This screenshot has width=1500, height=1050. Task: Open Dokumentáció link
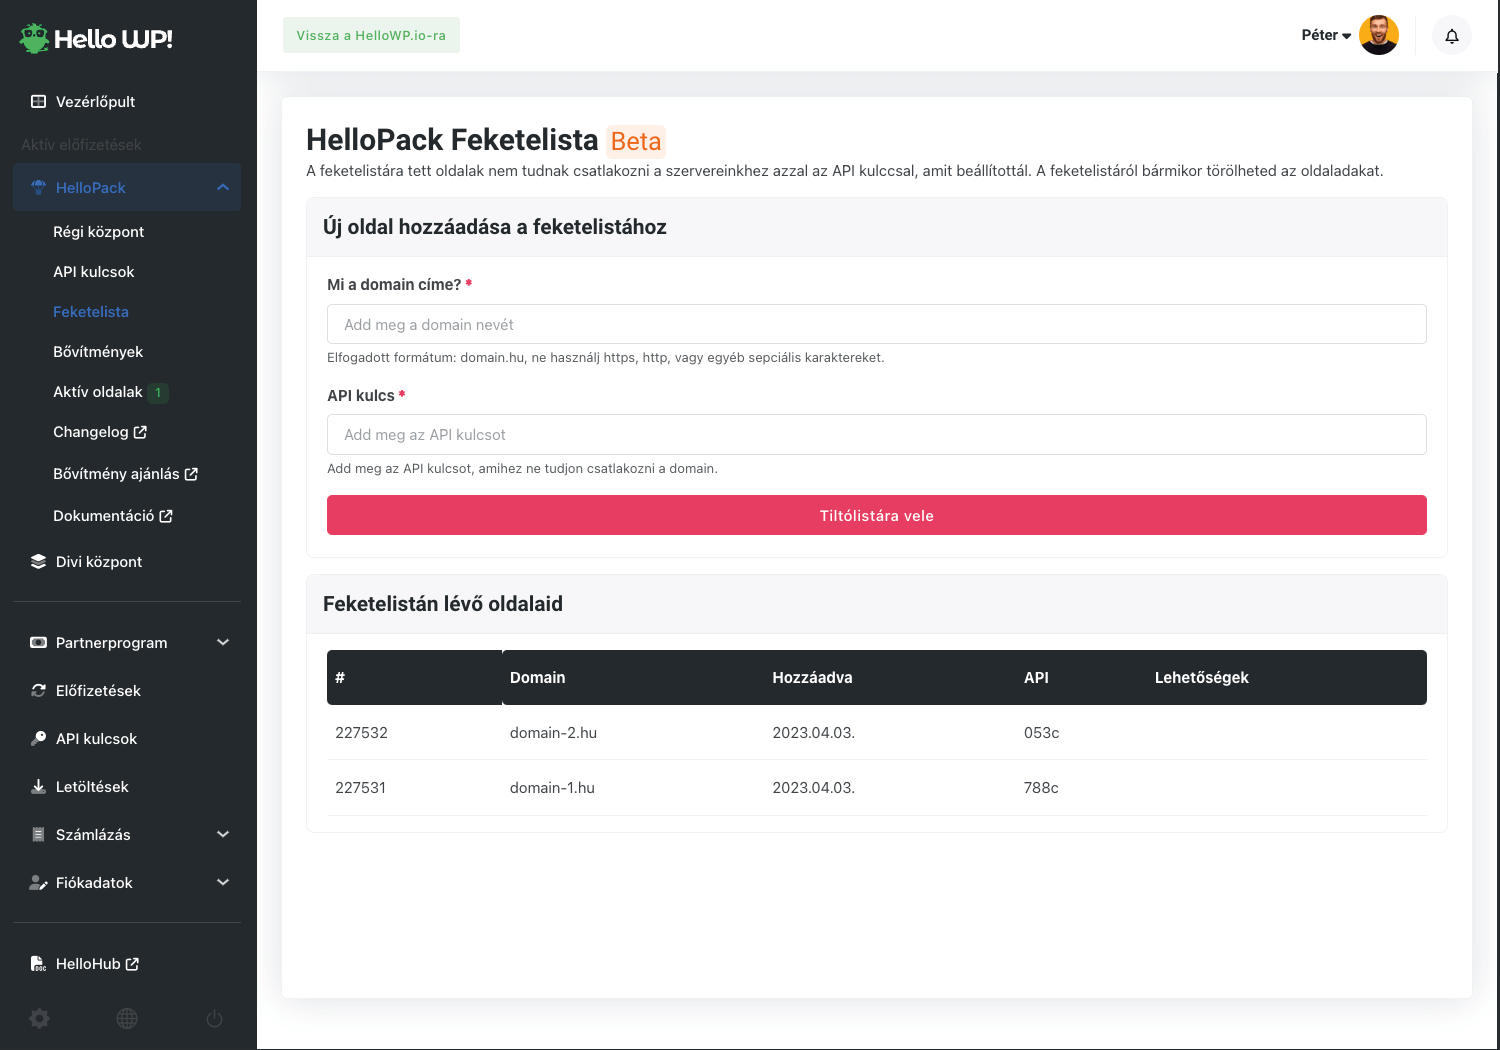(103, 515)
